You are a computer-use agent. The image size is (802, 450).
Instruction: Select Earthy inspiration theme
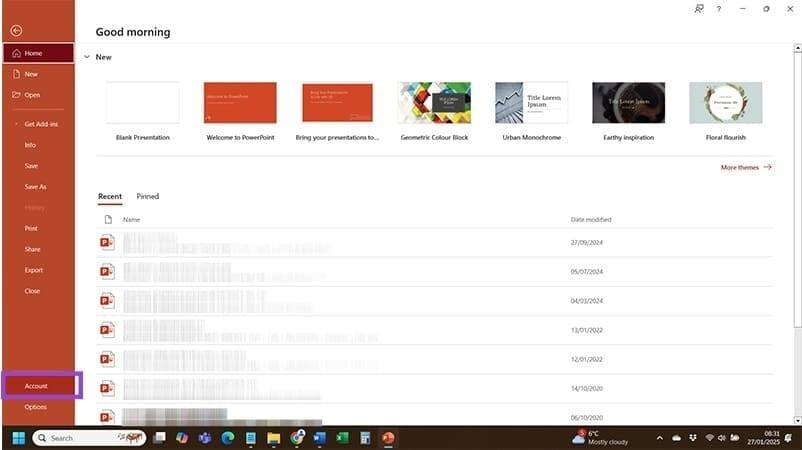[x=629, y=111]
